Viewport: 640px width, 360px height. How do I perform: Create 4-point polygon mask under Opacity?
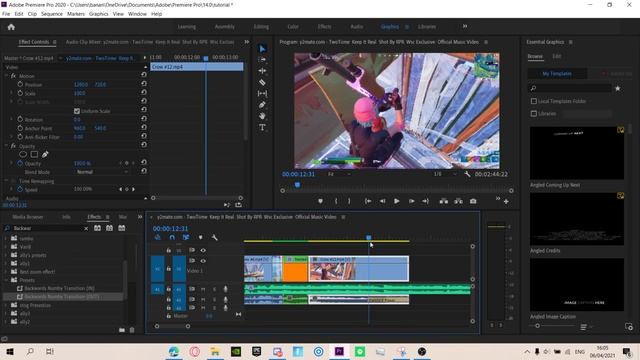(x=34, y=154)
